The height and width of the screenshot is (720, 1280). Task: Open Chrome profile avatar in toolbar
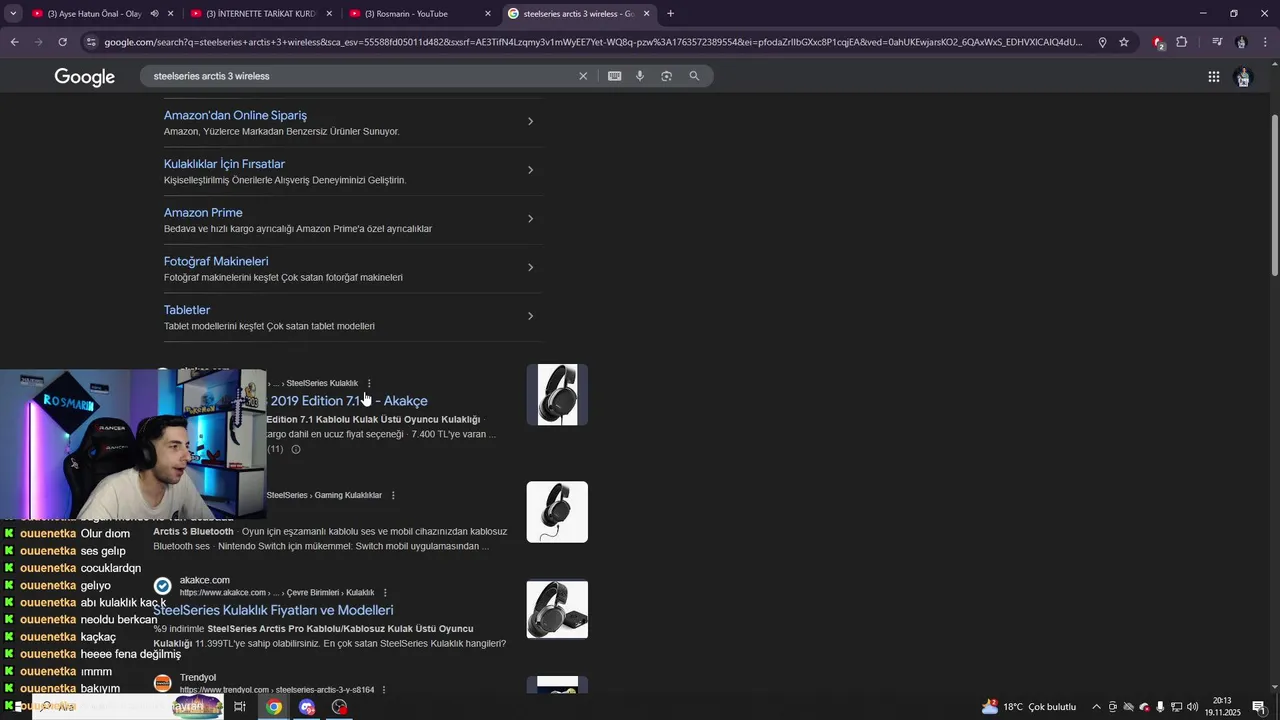click(1241, 42)
